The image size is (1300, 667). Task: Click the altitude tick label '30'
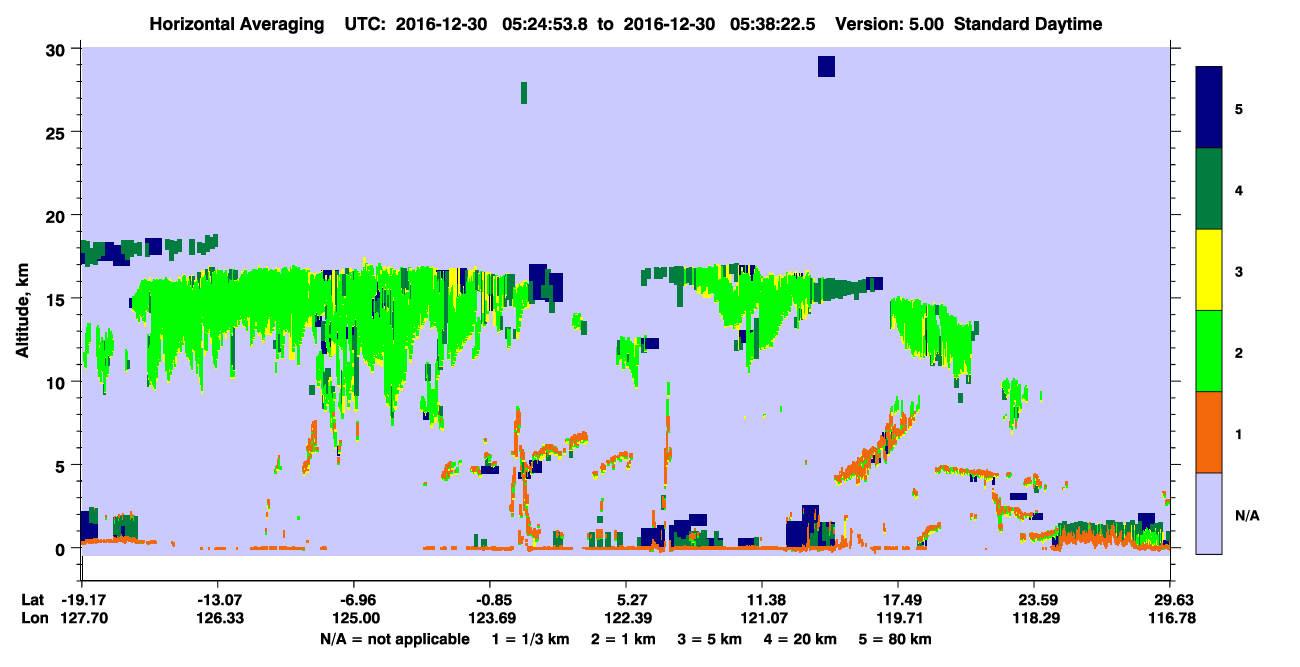pyautogui.click(x=58, y=49)
